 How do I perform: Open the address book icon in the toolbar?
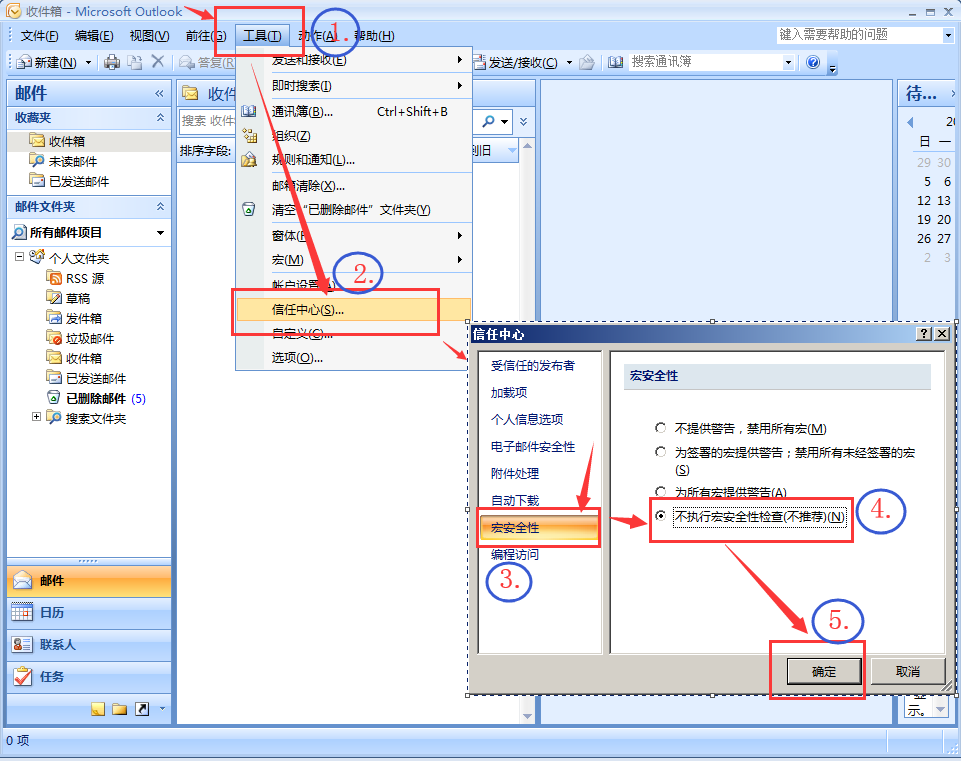[615, 62]
